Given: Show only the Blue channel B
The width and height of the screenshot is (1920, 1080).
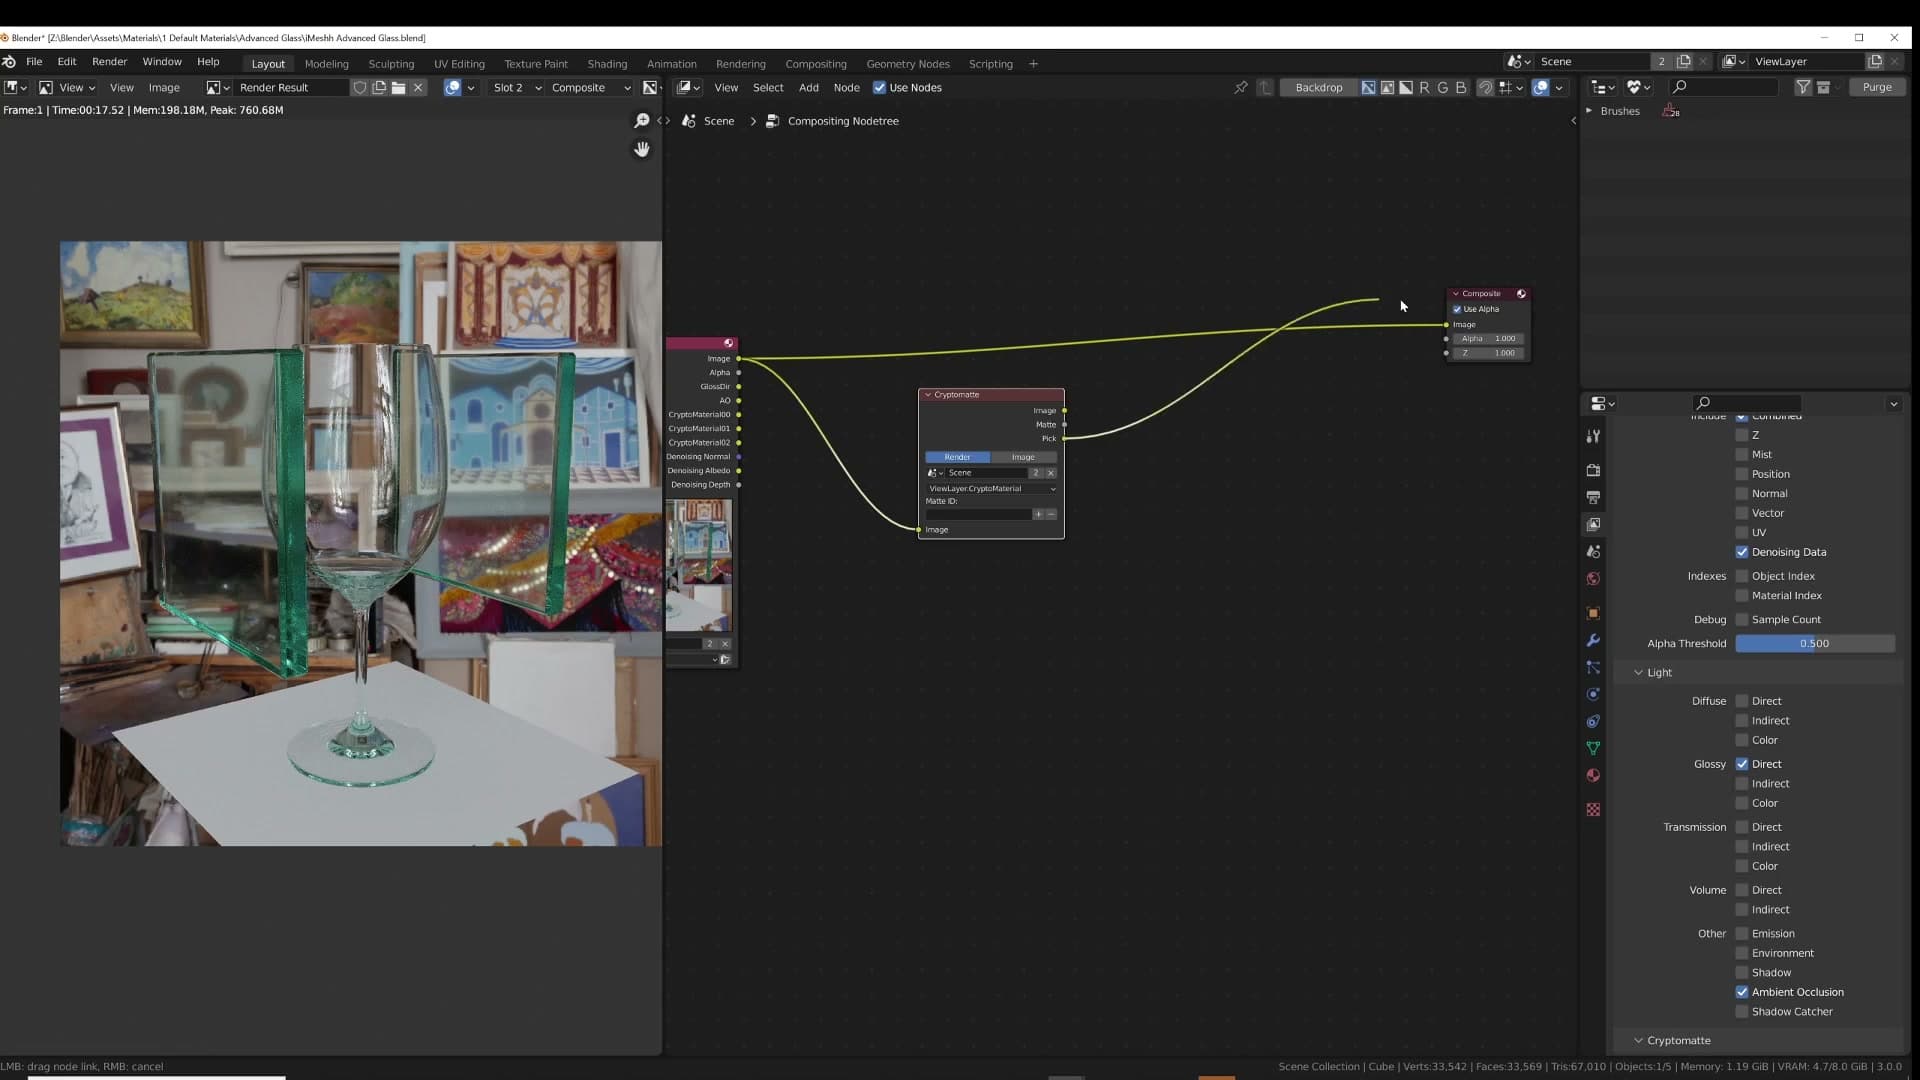Looking at the screenshot, I should tap(1461, 88).
